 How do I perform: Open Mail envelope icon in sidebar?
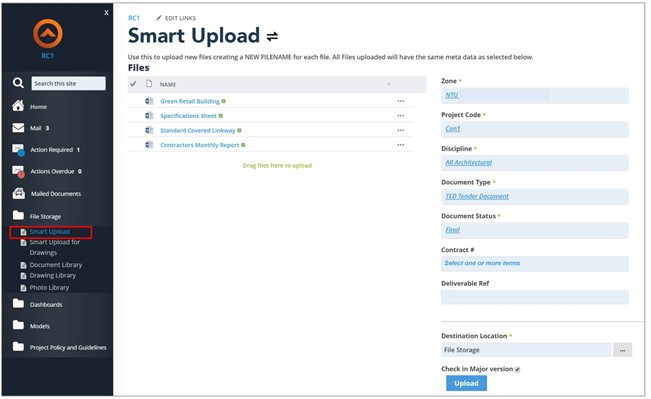coord(18,127)
